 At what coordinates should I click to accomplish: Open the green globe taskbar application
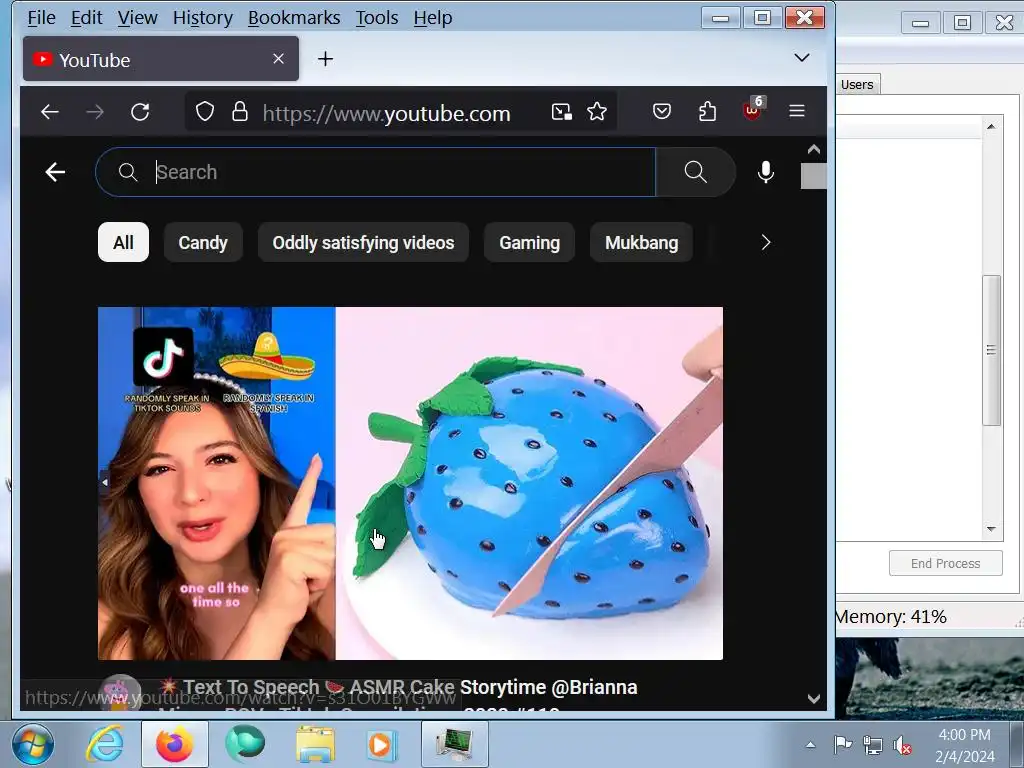pos(245,744)
